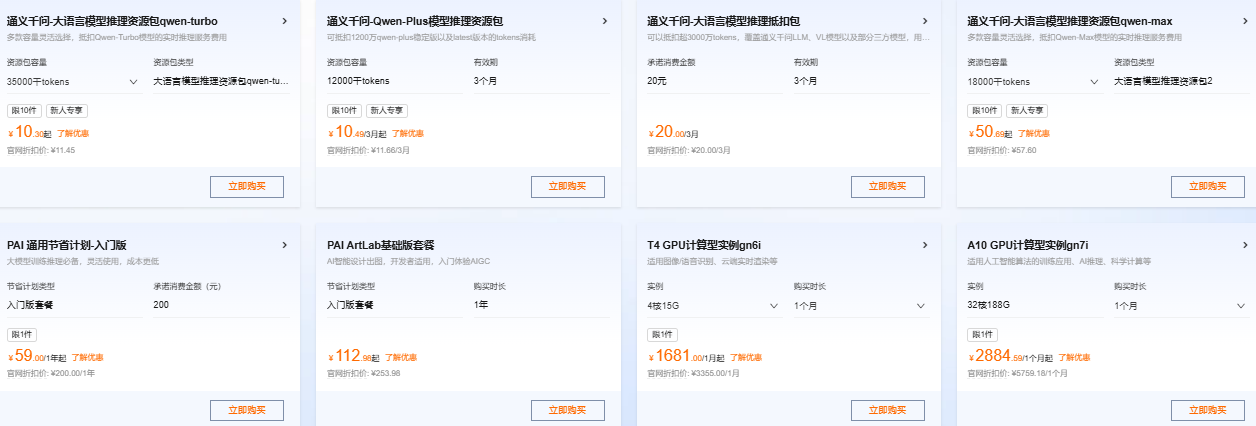Click the qwen-max resource pack title
Viewport: 1256px width, 426px height.
[1070, 20]
